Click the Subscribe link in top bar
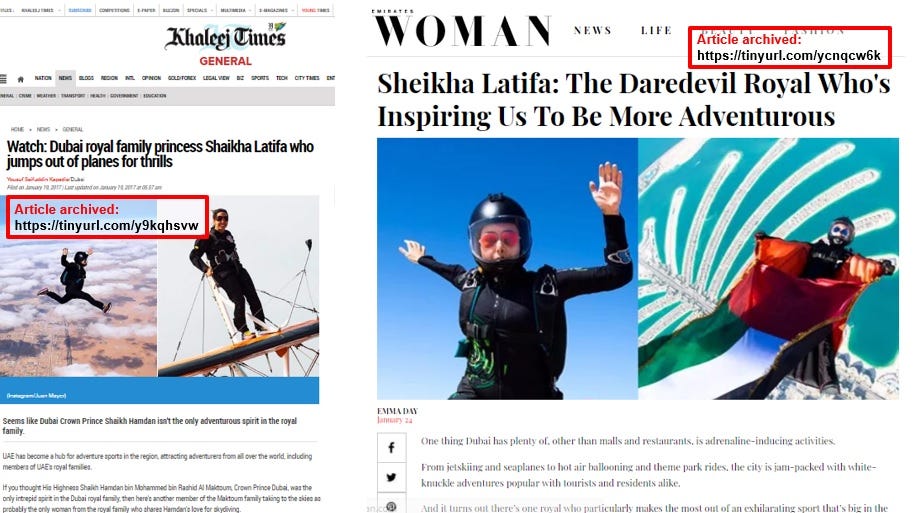Viewport: 917px width, 513px height. (x=80, y=11)
